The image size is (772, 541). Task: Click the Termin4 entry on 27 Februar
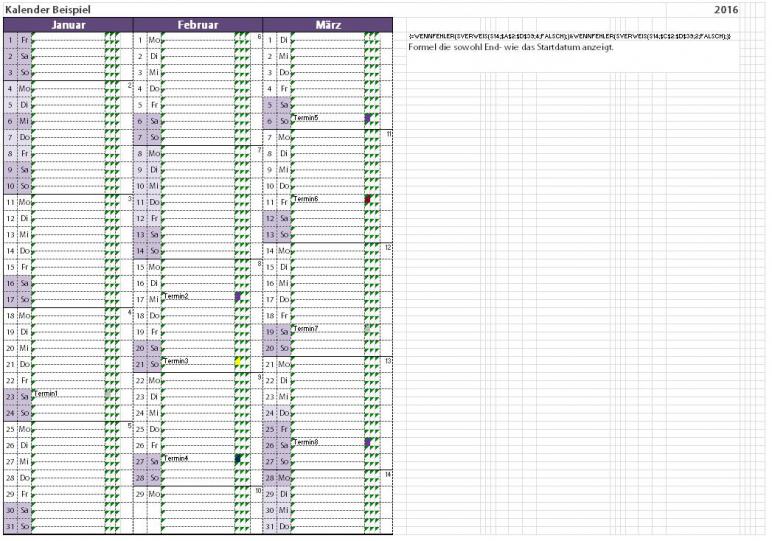coord(176,458)
